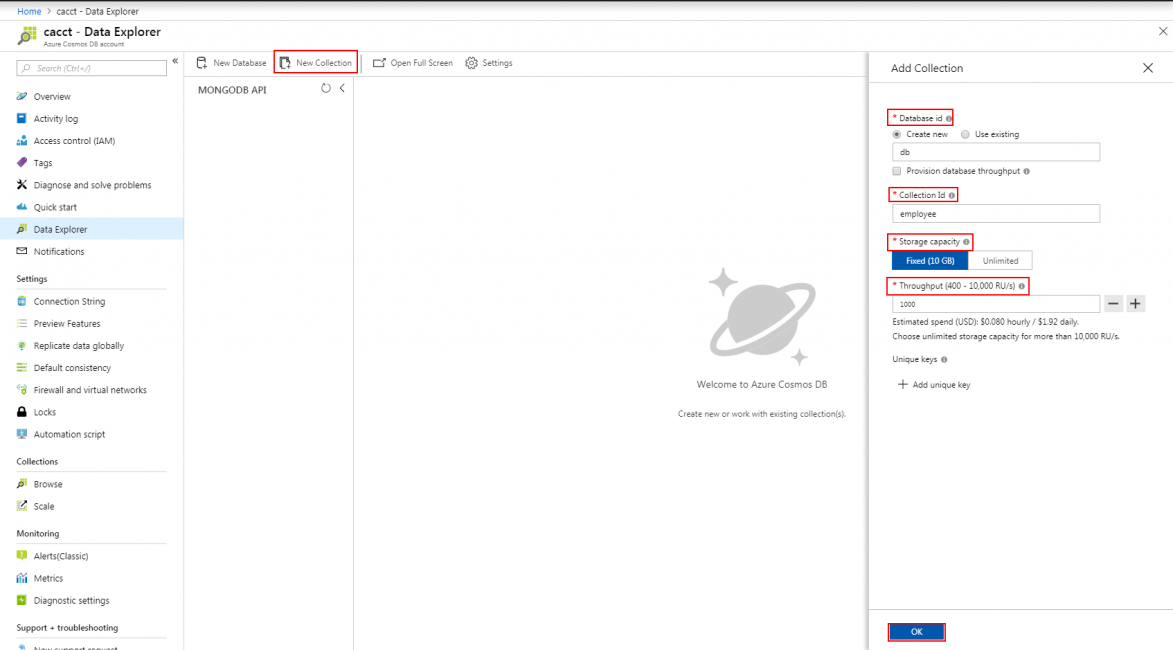The image size is (1173, 650).
Task: Collapse the left sidebar with double chevron
Action: 175,61
